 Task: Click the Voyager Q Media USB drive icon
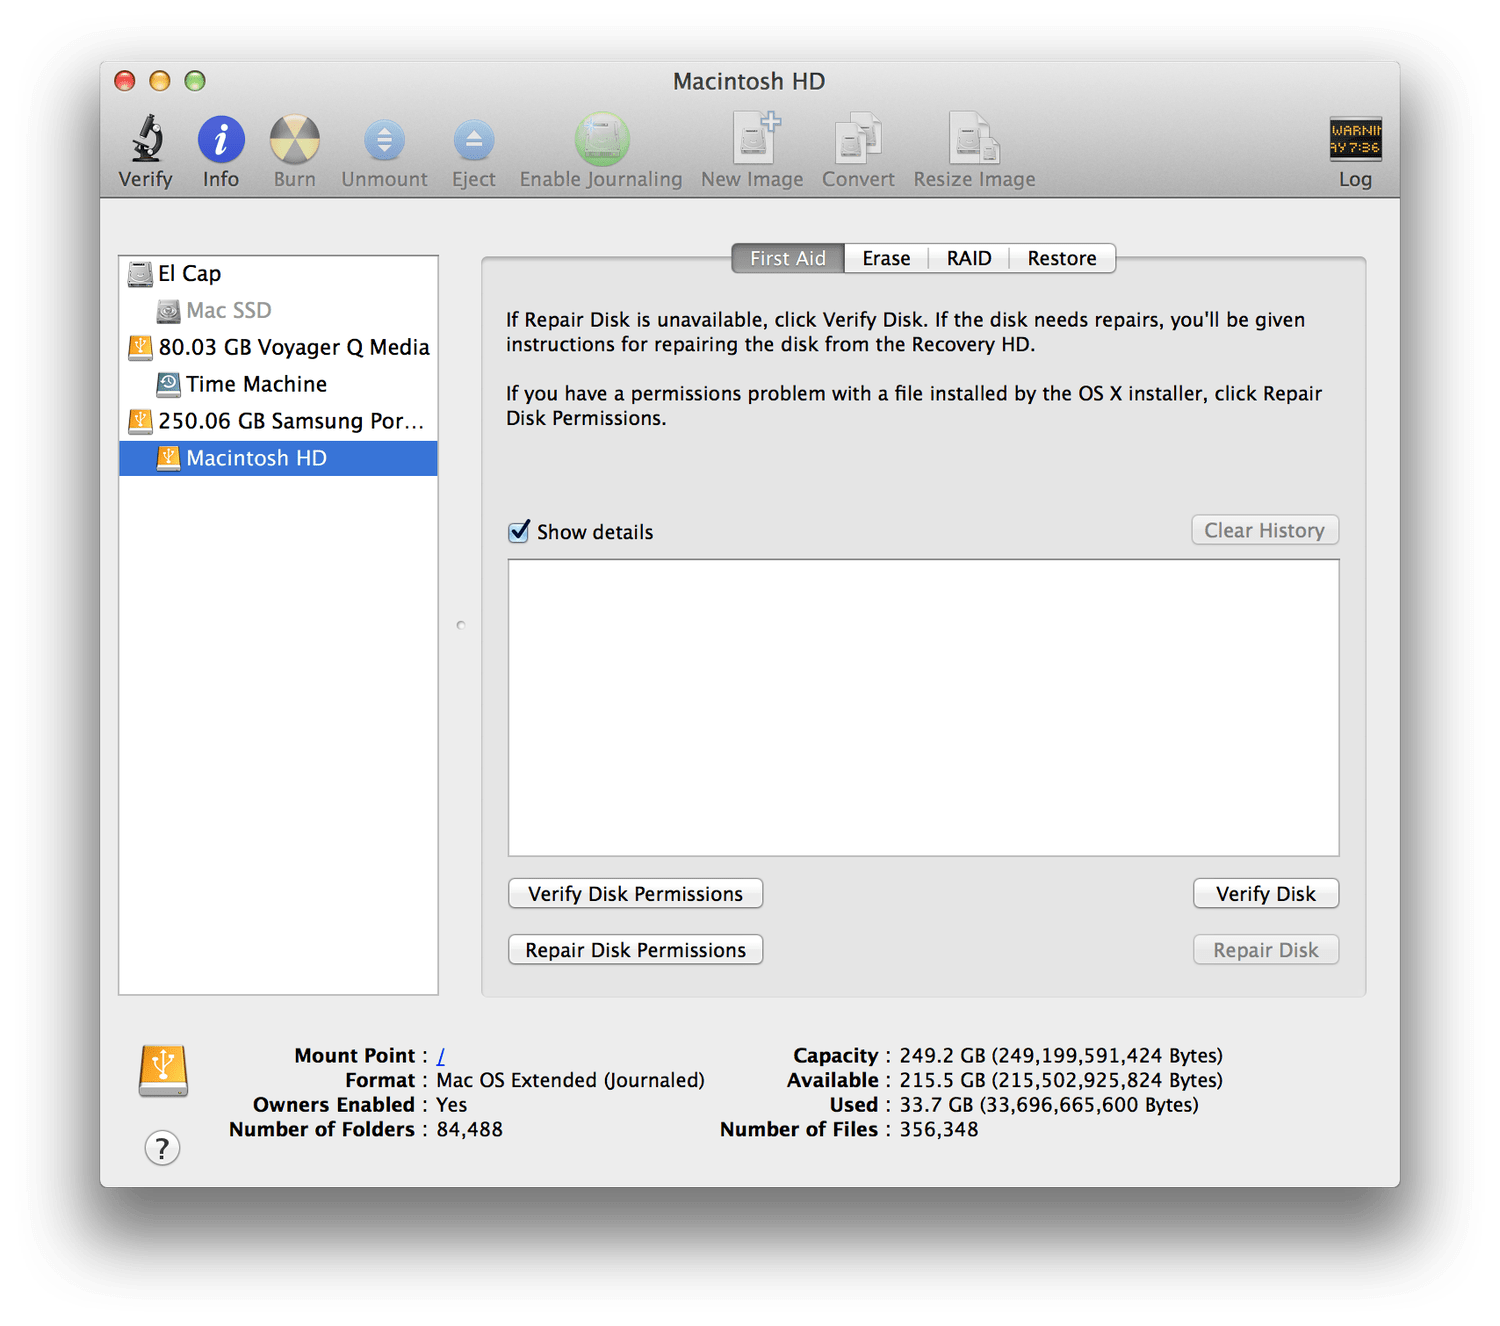click(x=140, y=348)
